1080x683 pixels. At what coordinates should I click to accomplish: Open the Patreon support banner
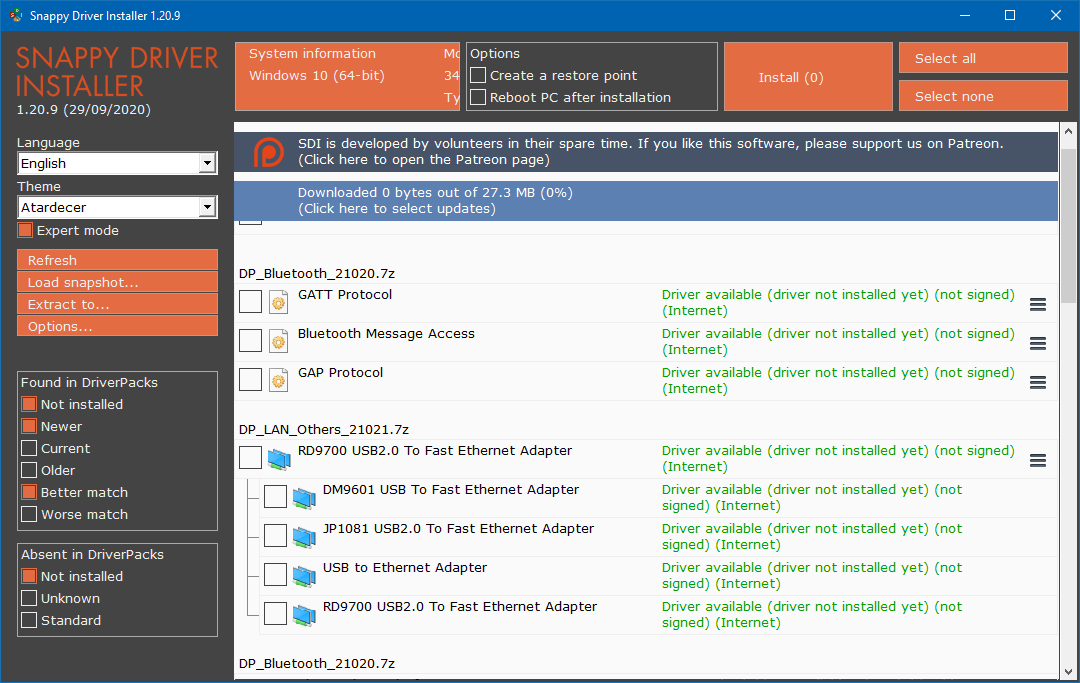pos(646,151)
